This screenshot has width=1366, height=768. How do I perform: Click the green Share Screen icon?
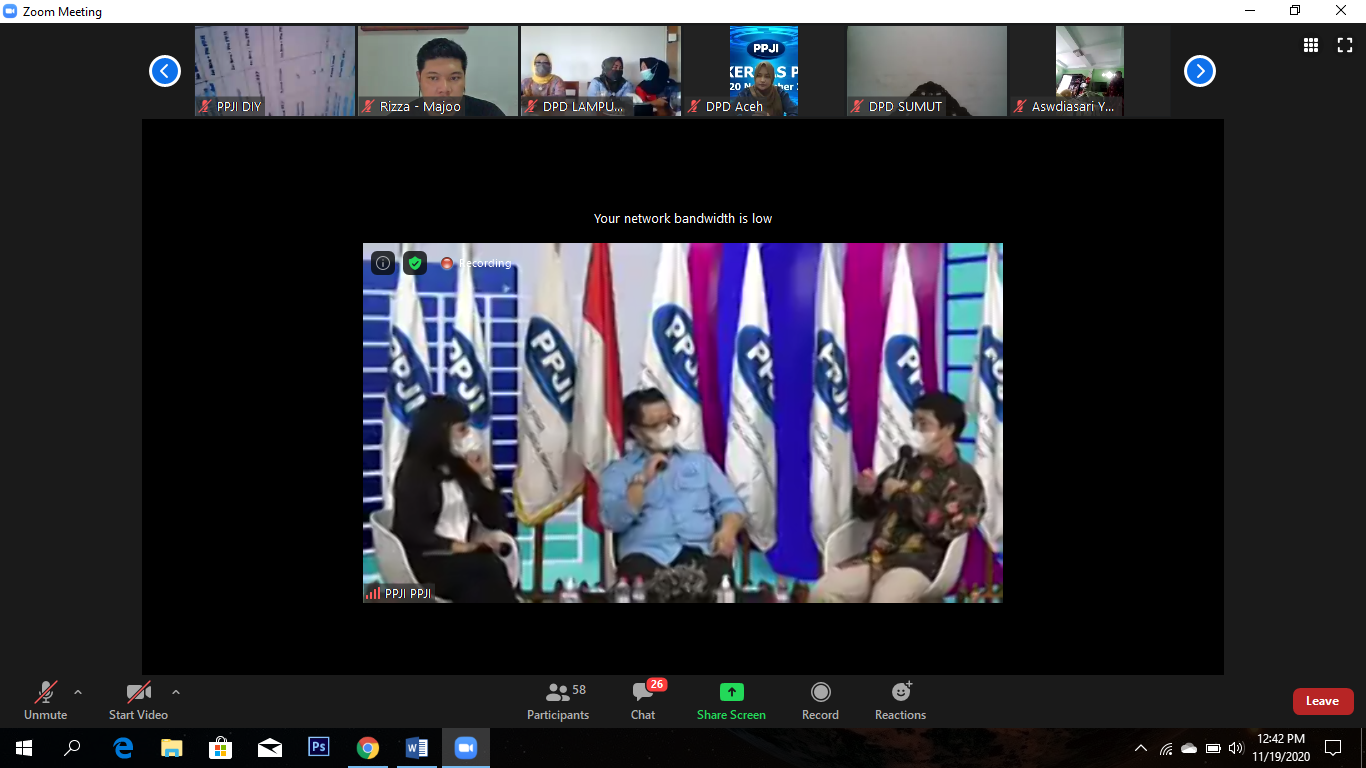pos(731,692)
